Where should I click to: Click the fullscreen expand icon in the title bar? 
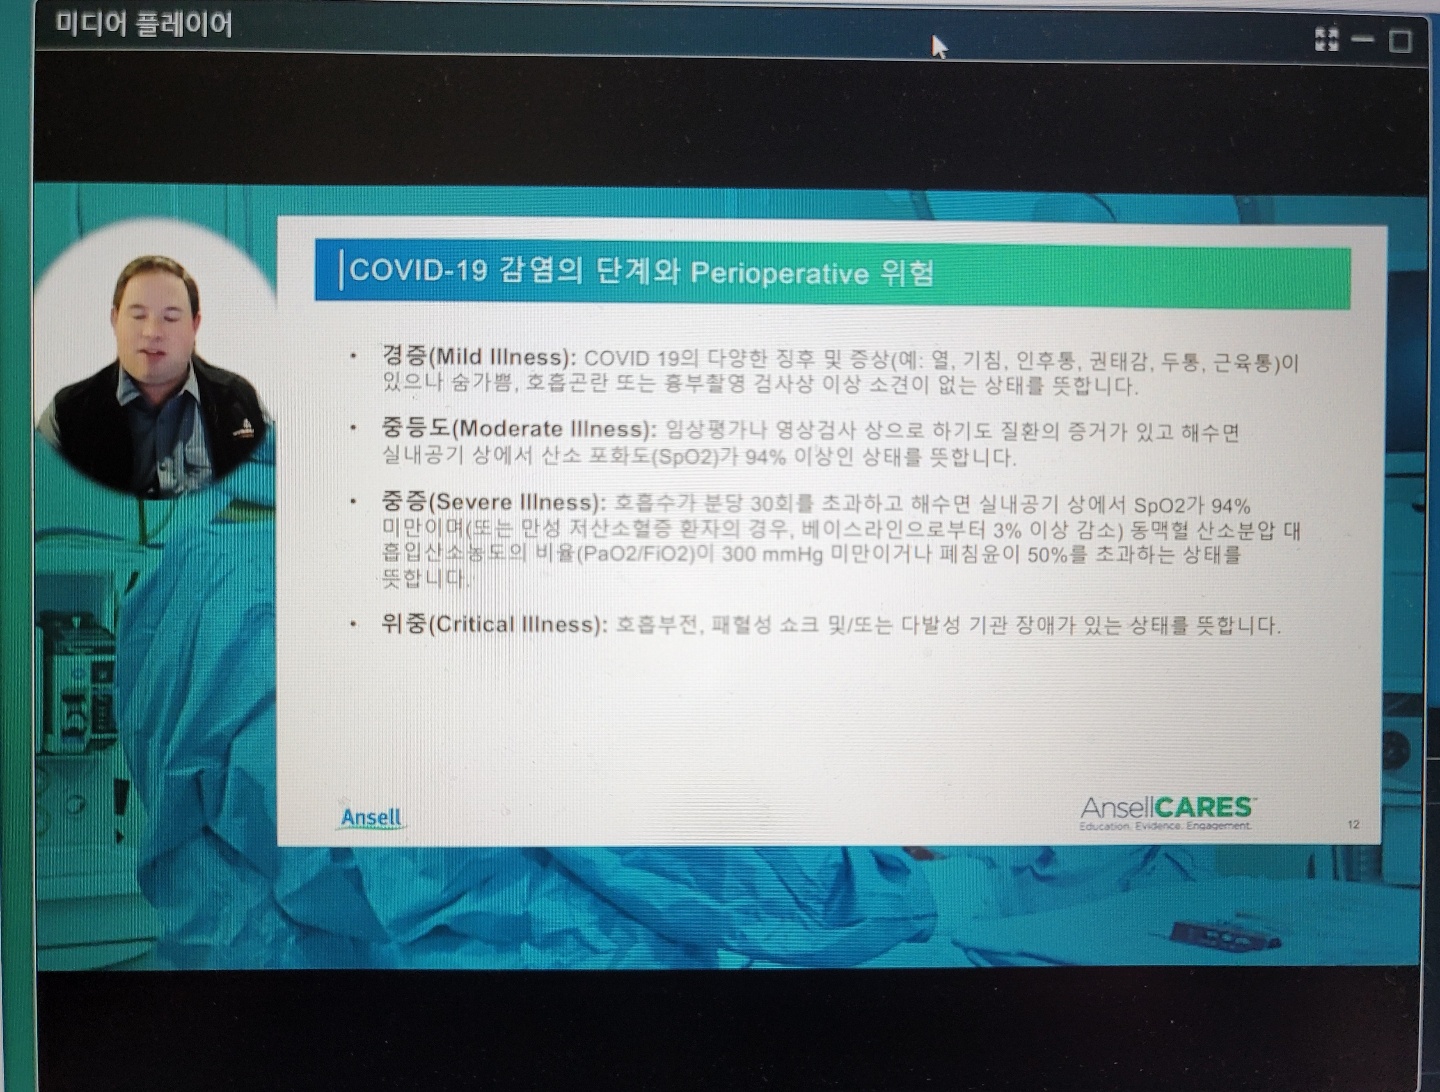pos(1327,39)
